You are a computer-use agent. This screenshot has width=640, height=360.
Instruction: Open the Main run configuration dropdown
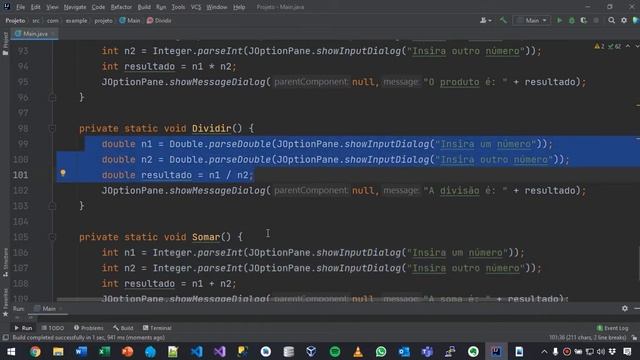point(531,20)
